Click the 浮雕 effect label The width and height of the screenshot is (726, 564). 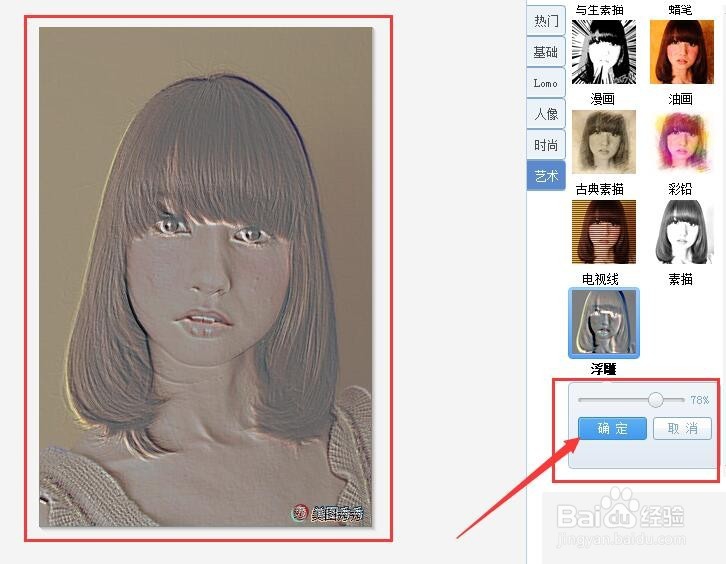point(603,369)
